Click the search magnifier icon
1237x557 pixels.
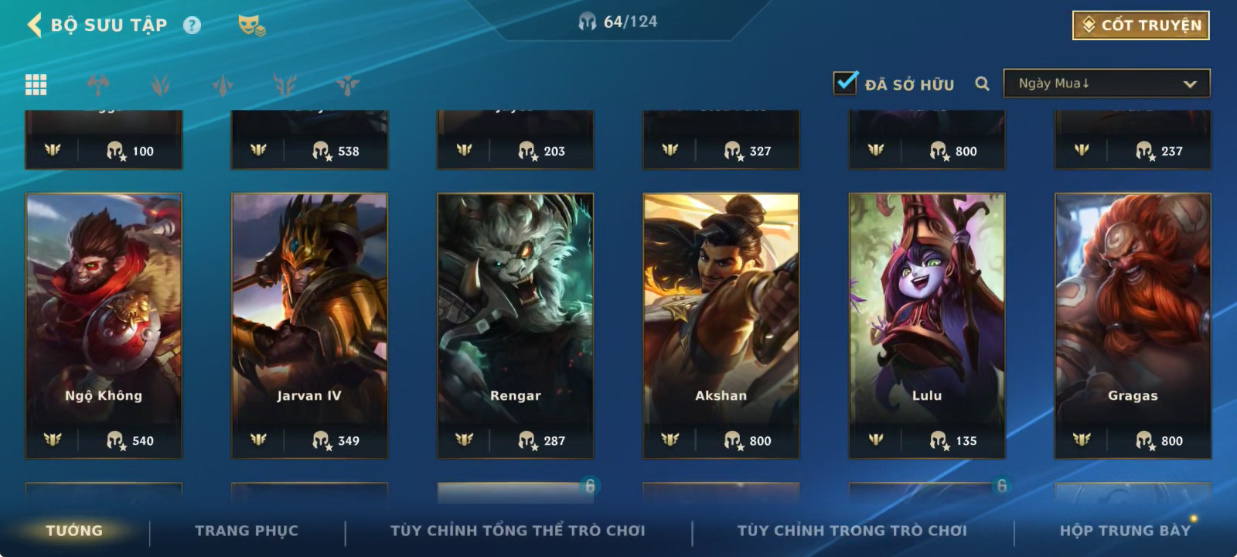coord(982,84)
